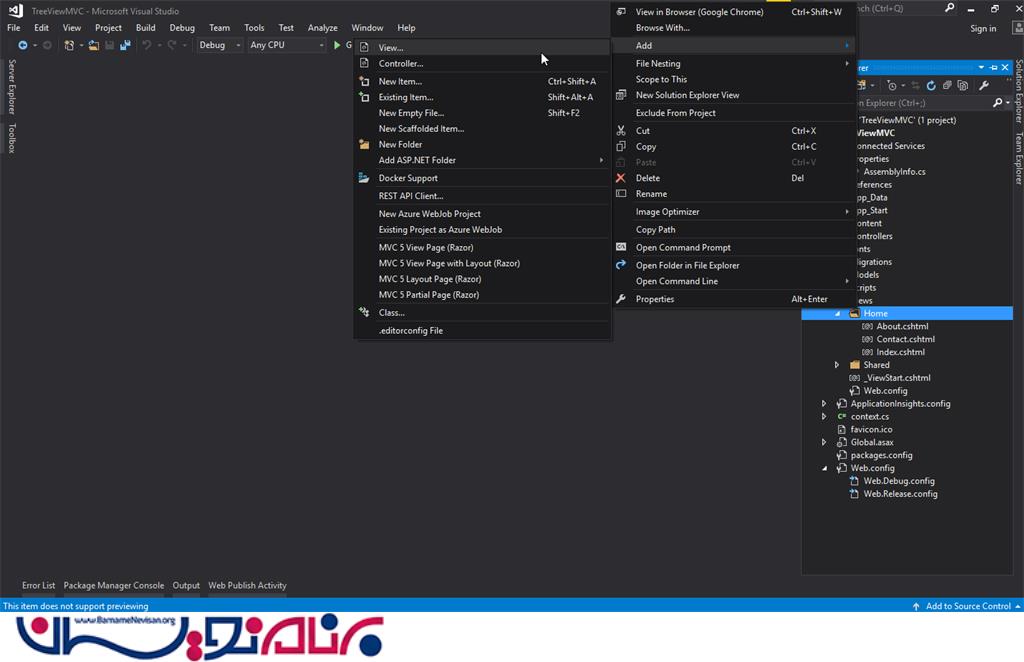
Task: Choose Class... in the Add submenu
Action: 483,313
